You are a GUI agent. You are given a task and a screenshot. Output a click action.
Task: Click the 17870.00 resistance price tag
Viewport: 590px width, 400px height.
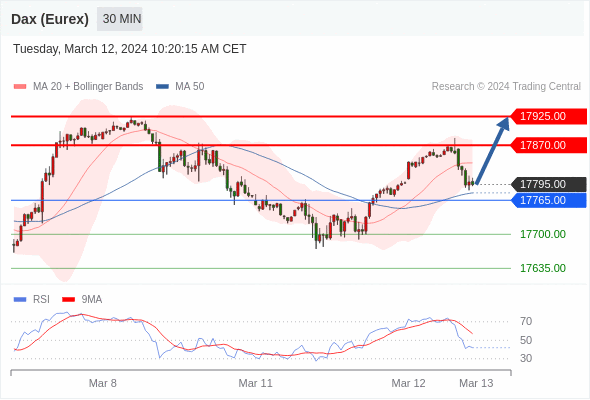pyautogui.click(x=548, y=145)
